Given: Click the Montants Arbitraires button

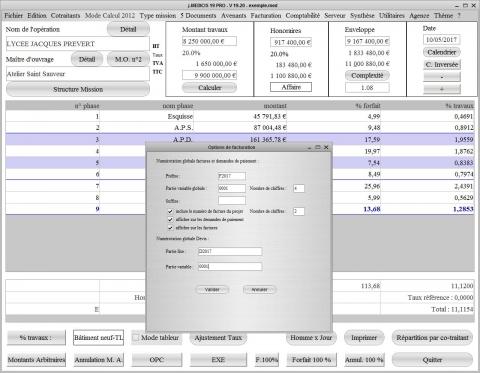Looking at the screenshot, I should click(36, 360).
